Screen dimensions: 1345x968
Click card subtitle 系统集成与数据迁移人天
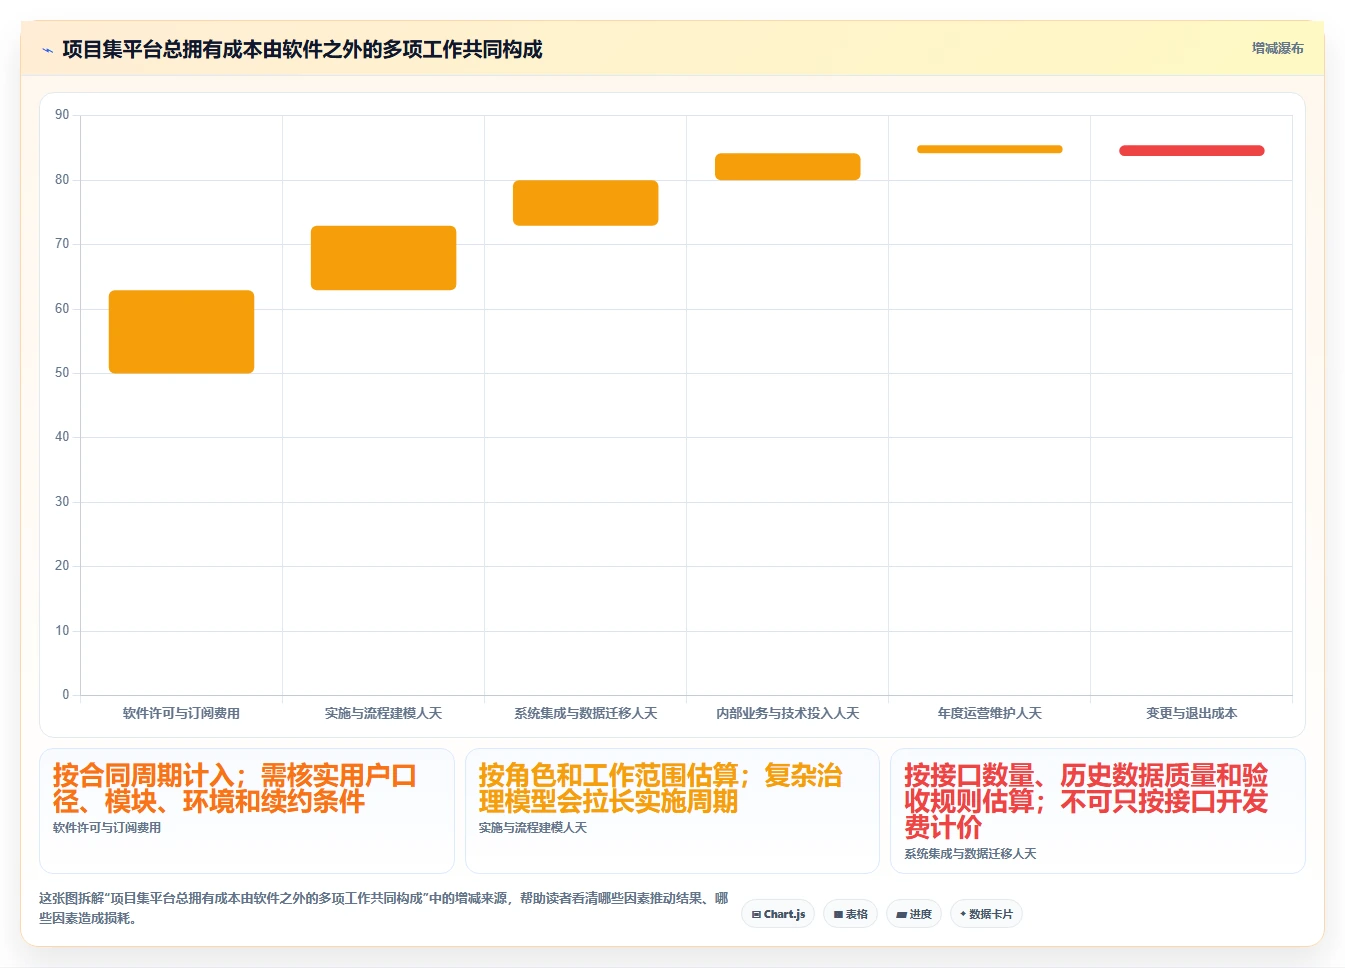click(970, 854)
